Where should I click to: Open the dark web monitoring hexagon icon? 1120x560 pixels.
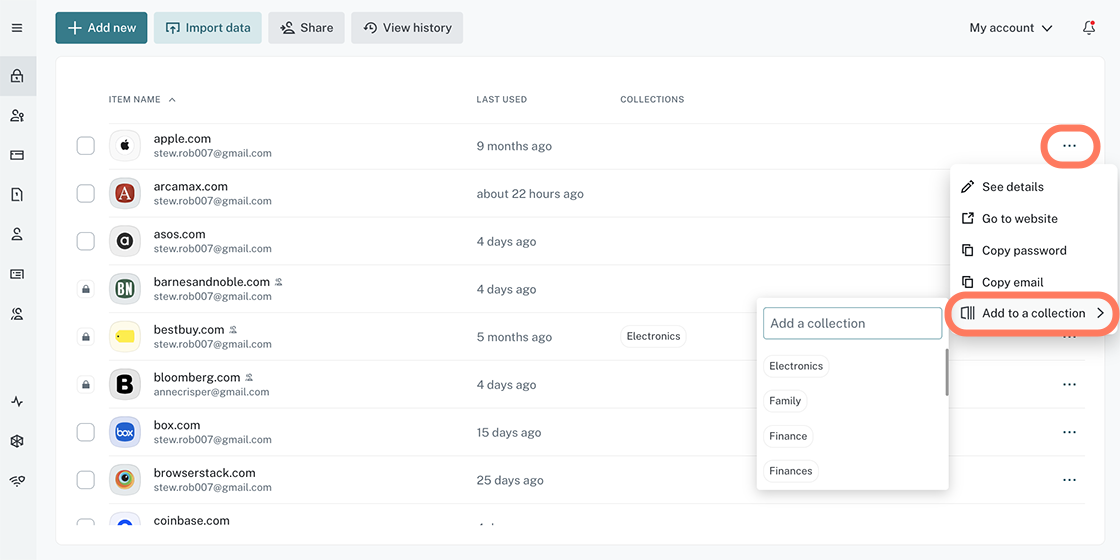point(17,441)
